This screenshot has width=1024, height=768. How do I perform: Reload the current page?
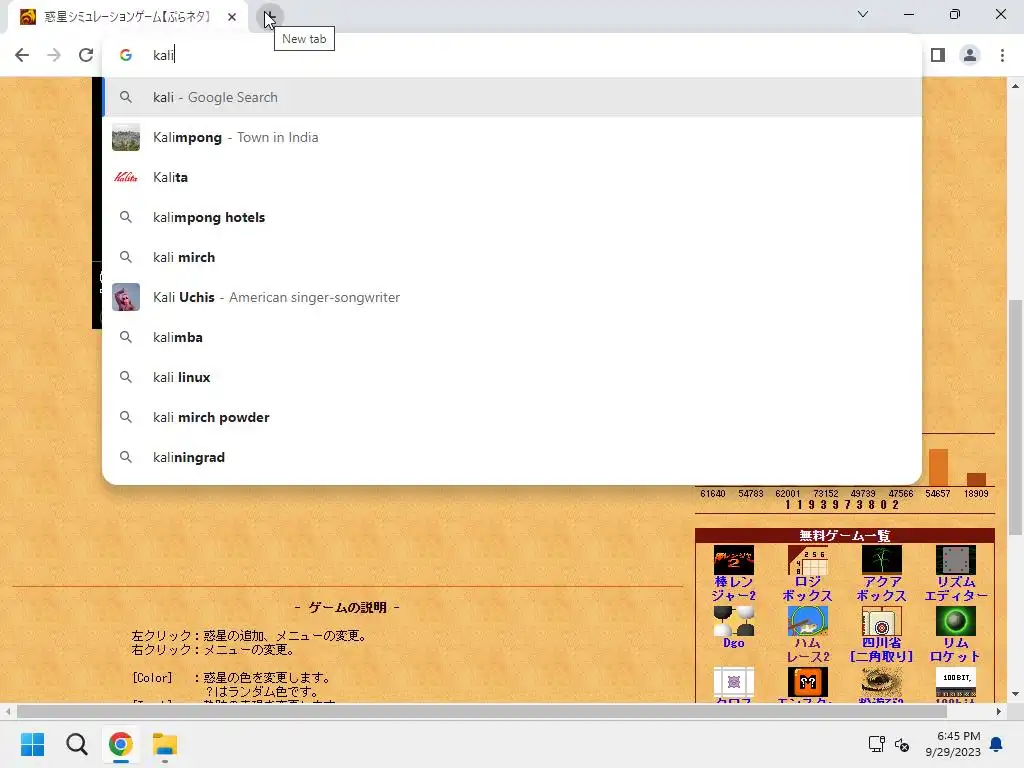pos(86,55)
